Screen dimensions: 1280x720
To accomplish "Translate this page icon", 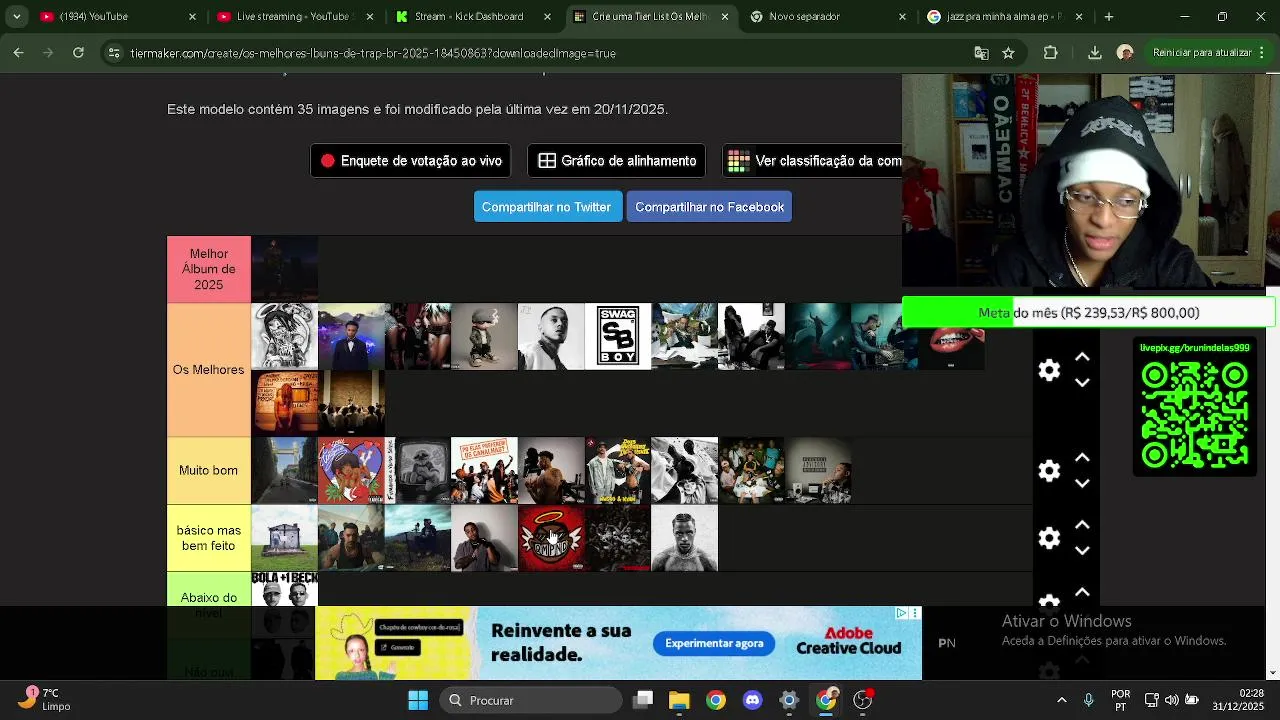I will (x=981, y=53).
